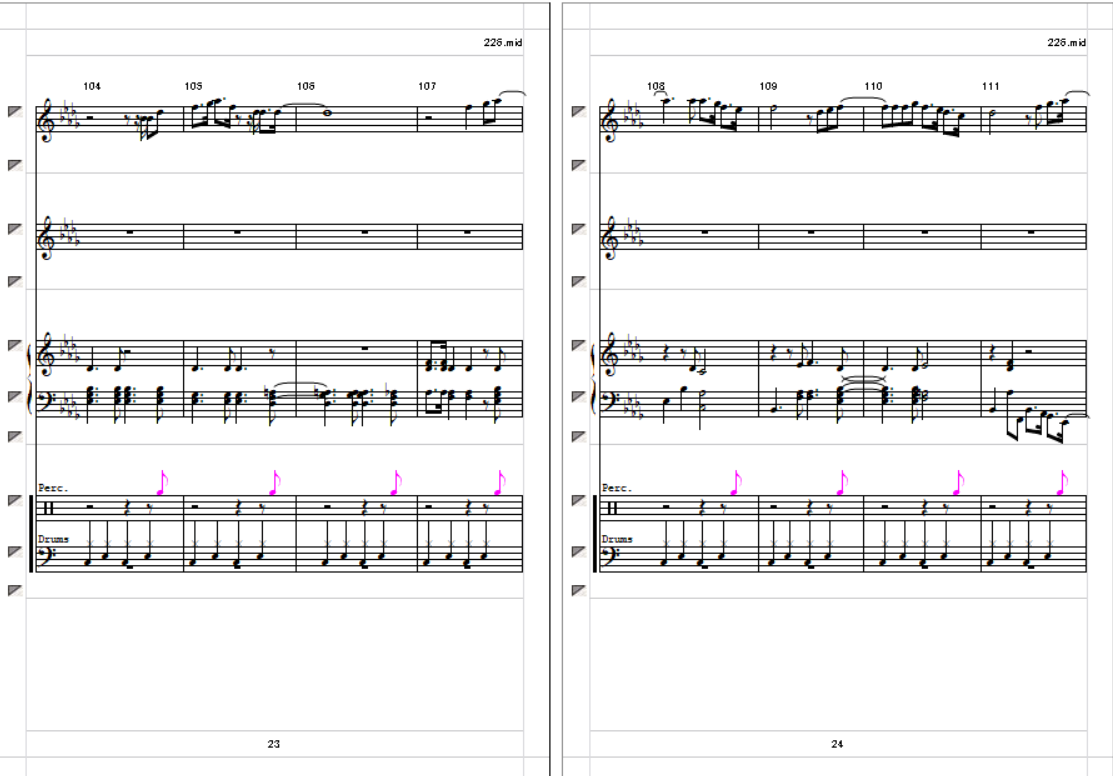Click the staff handle beside measure 104's top staff
The image size is (1113, 776).
point(15,111)
